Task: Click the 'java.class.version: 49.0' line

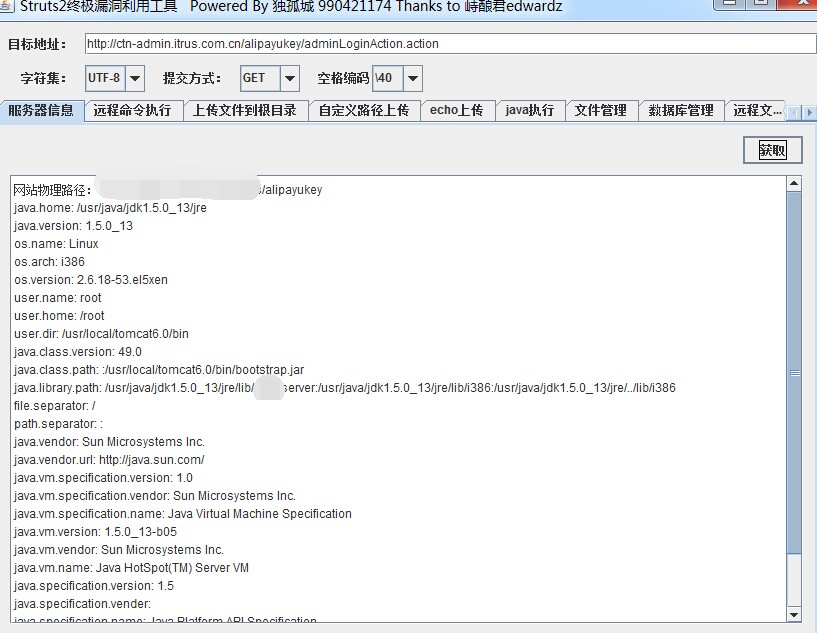Action: coord(78,352)
